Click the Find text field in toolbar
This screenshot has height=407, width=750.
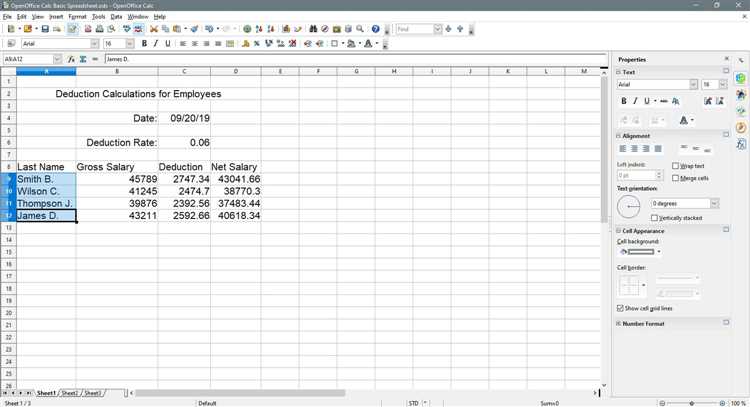[415, 29]
